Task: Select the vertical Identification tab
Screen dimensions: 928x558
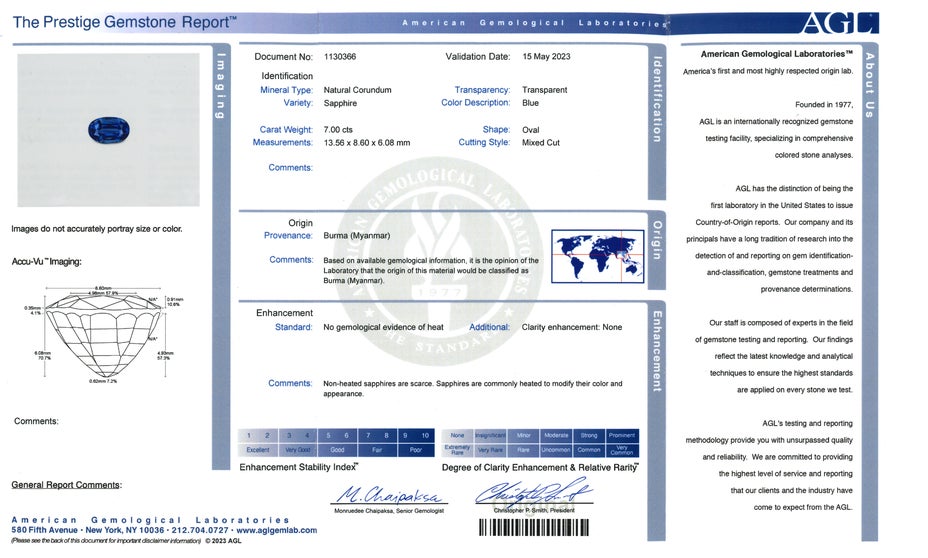Action: [x=657, y=98]
